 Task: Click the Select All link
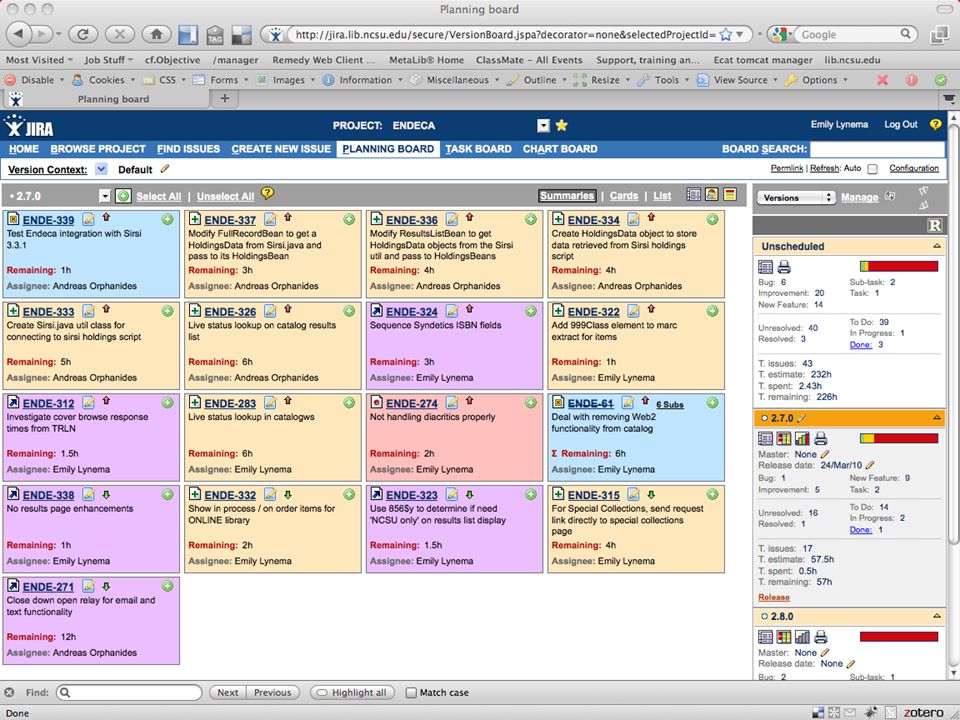click(x=159, y=197)
